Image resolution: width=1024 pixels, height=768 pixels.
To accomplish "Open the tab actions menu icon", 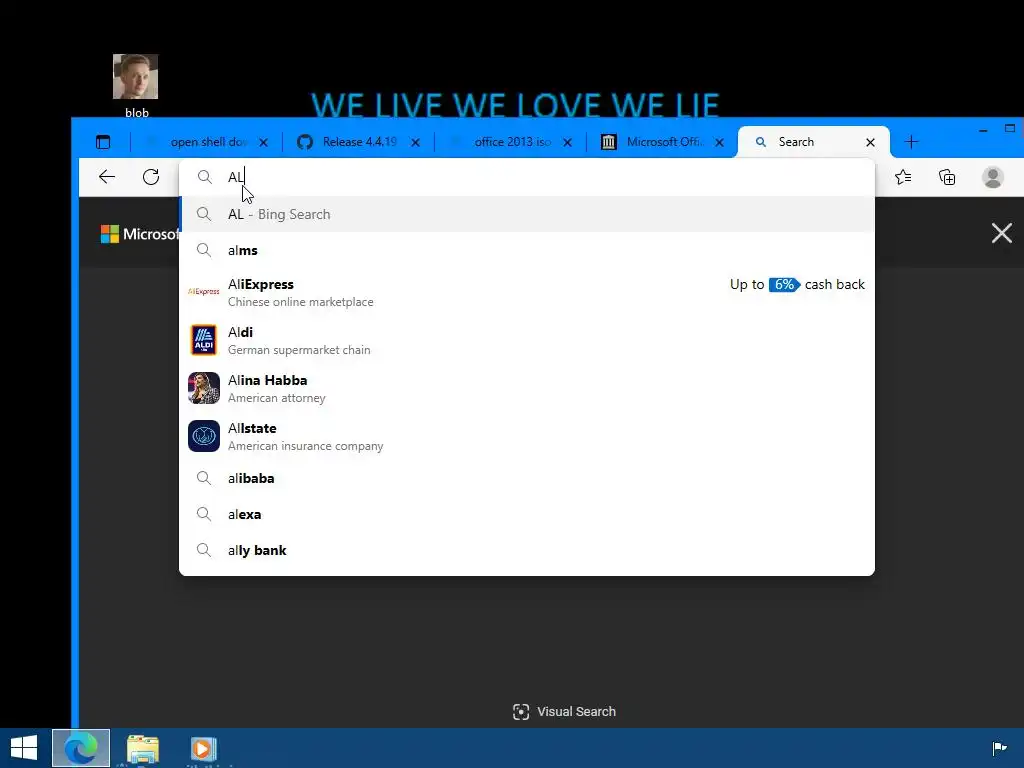I will [103, 142].
